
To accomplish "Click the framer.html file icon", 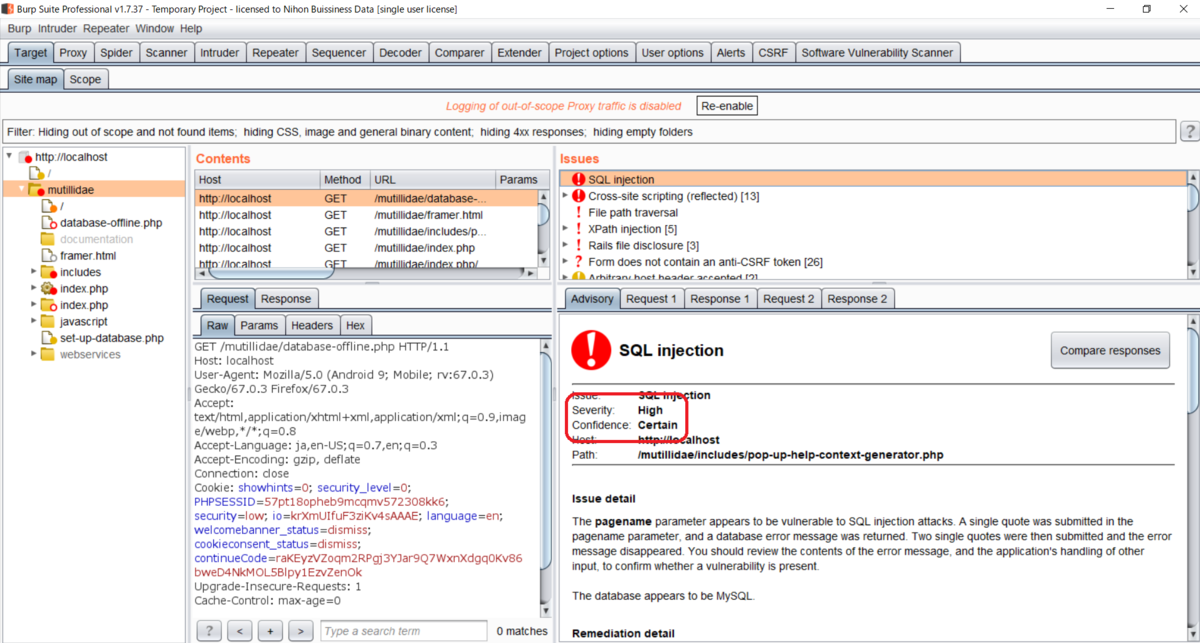I will [48, 256].
